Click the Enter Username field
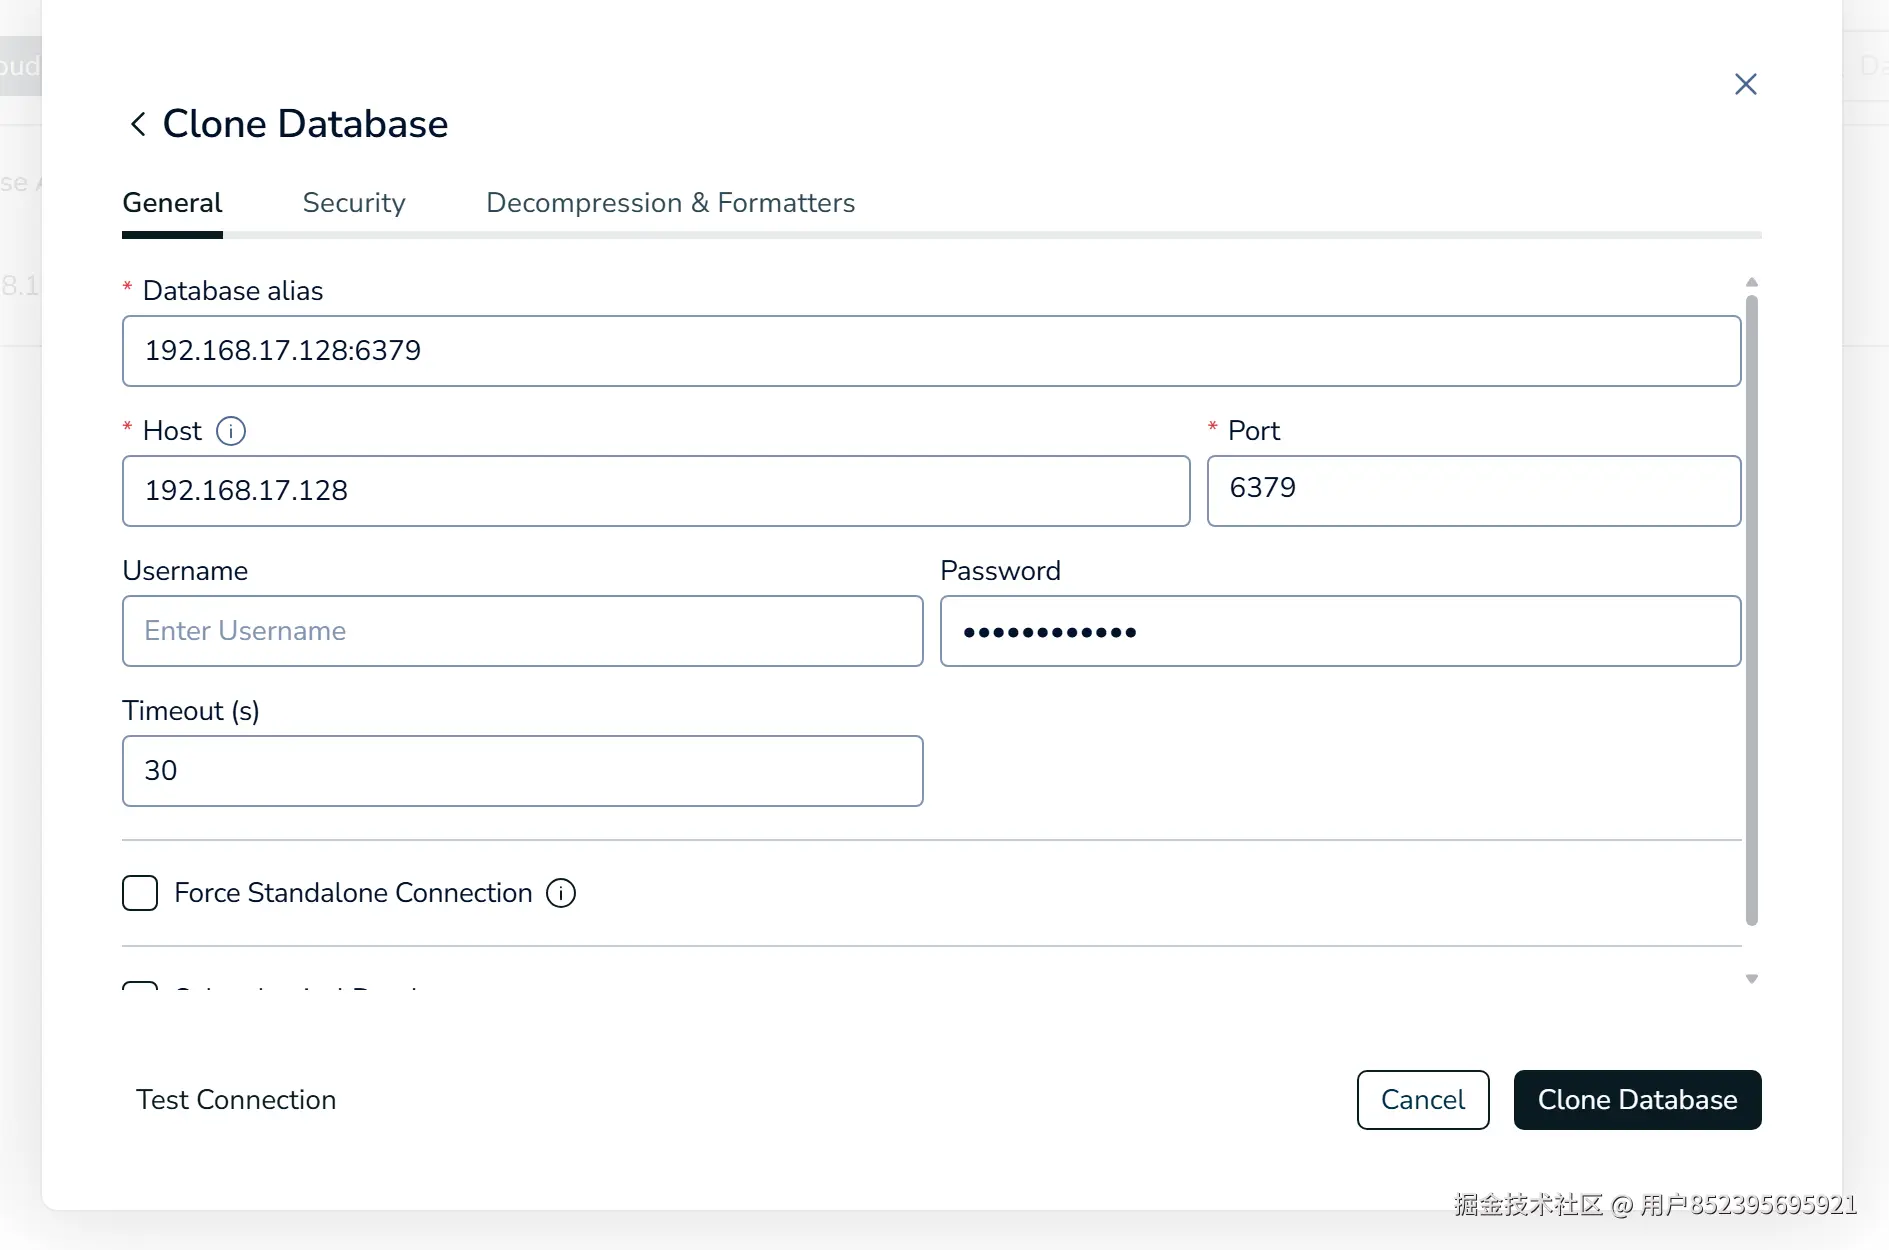1889x1250 pixels. click(x=522, y=631)
